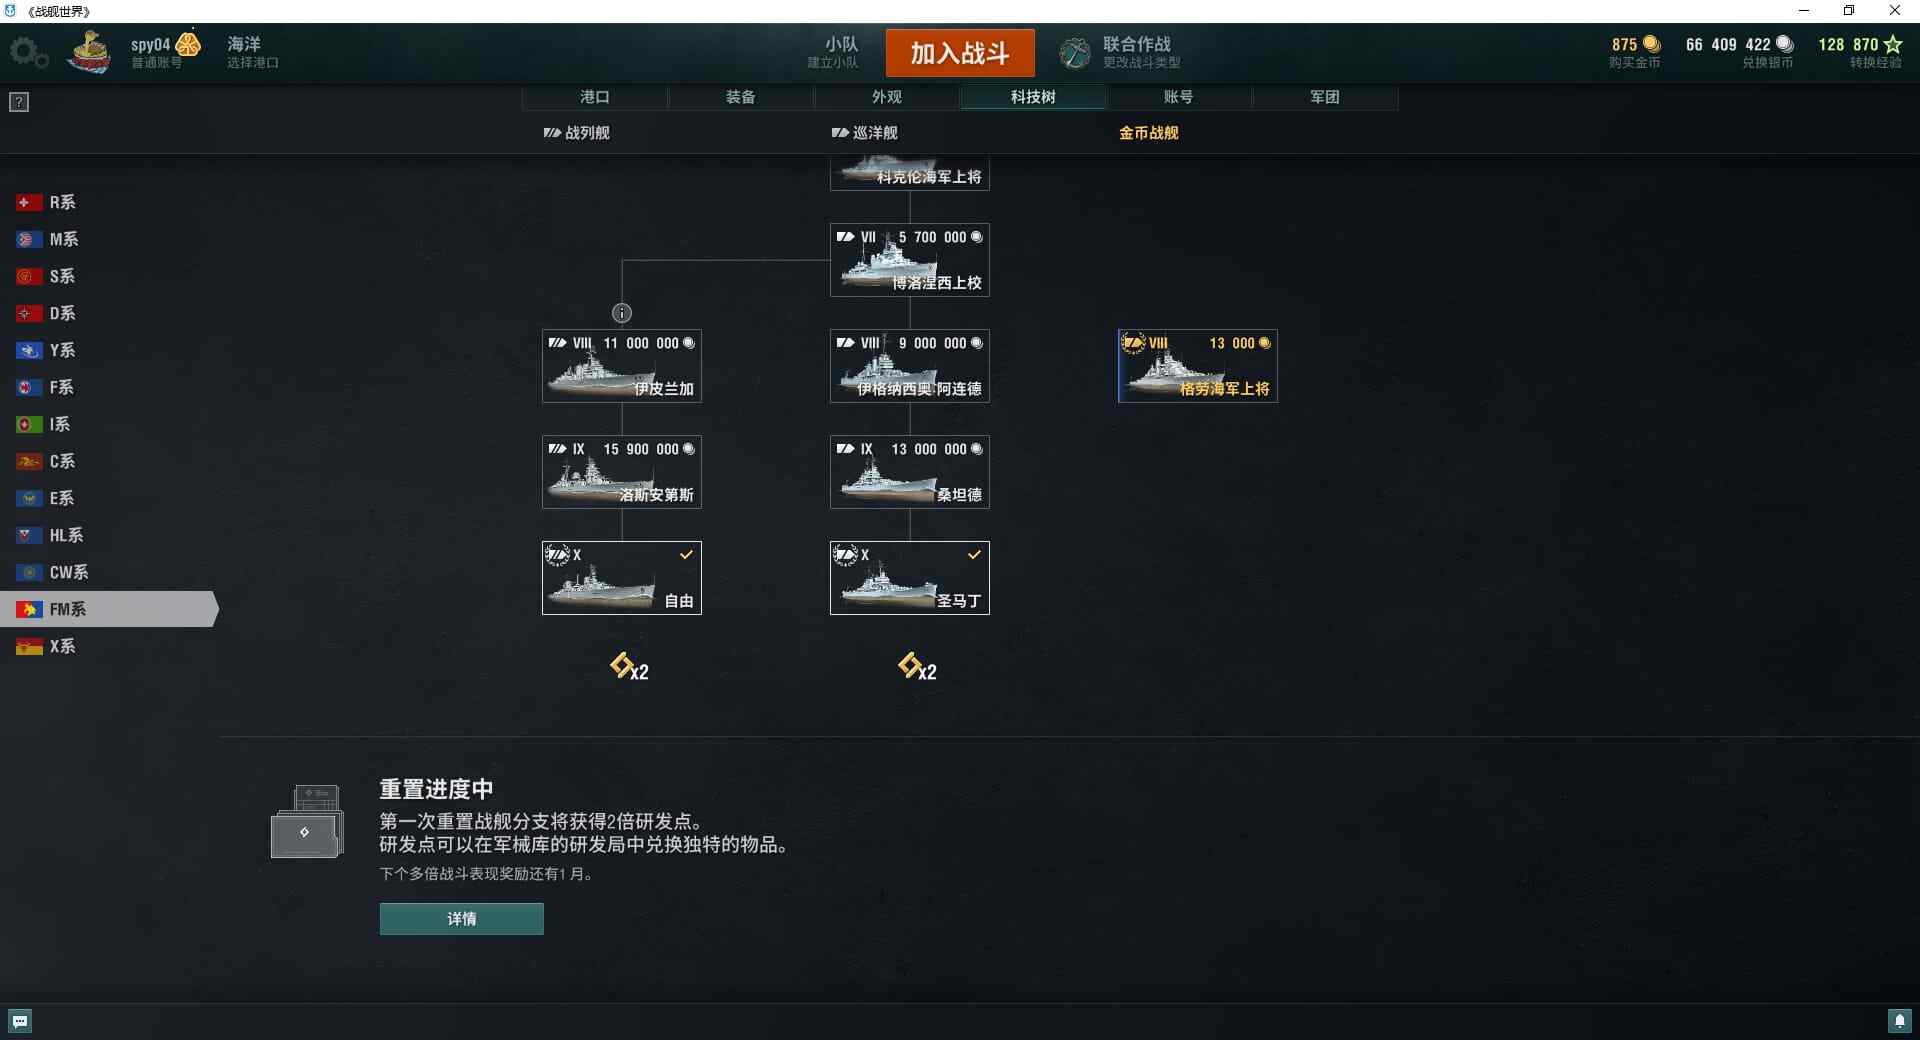Viewport: 1920px width, 1040px height.
Task: Click the reset progress box icon
Action: pos(307,822)
